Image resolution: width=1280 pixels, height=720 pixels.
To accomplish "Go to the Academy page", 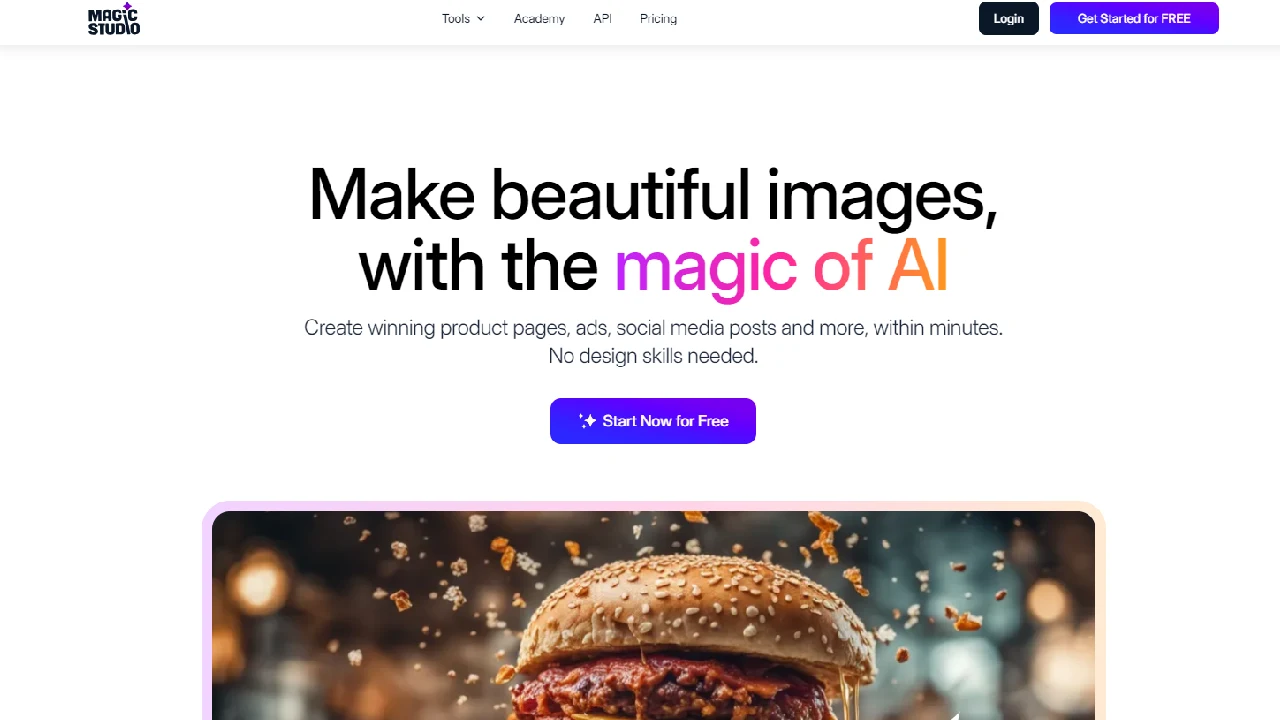I will (x=539, y=19).
